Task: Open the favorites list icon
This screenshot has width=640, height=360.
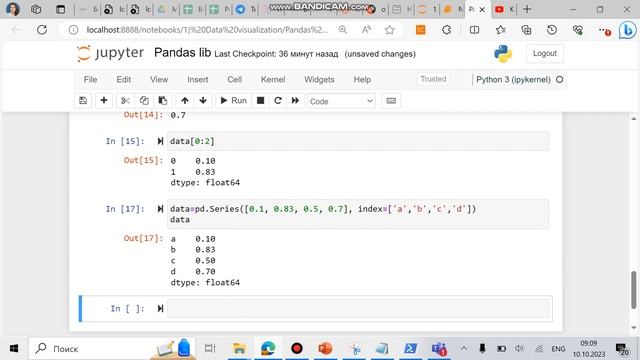Action: click(500, 30)
